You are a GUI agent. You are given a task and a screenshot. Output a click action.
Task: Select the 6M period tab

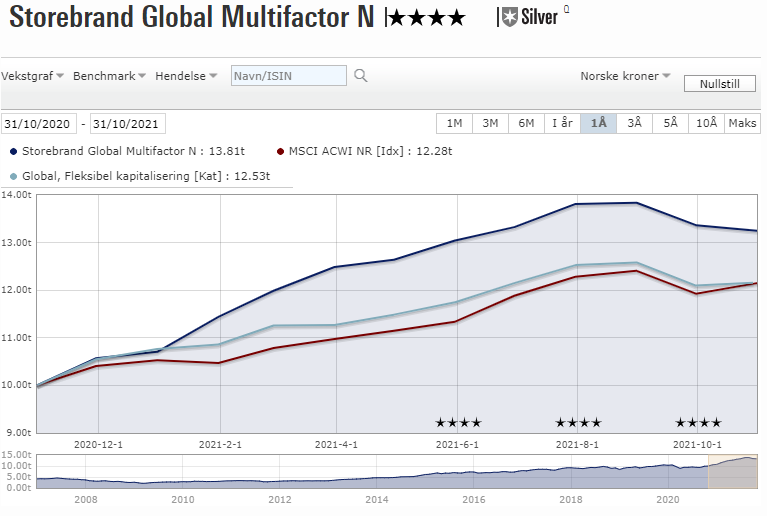coord(526,123)
